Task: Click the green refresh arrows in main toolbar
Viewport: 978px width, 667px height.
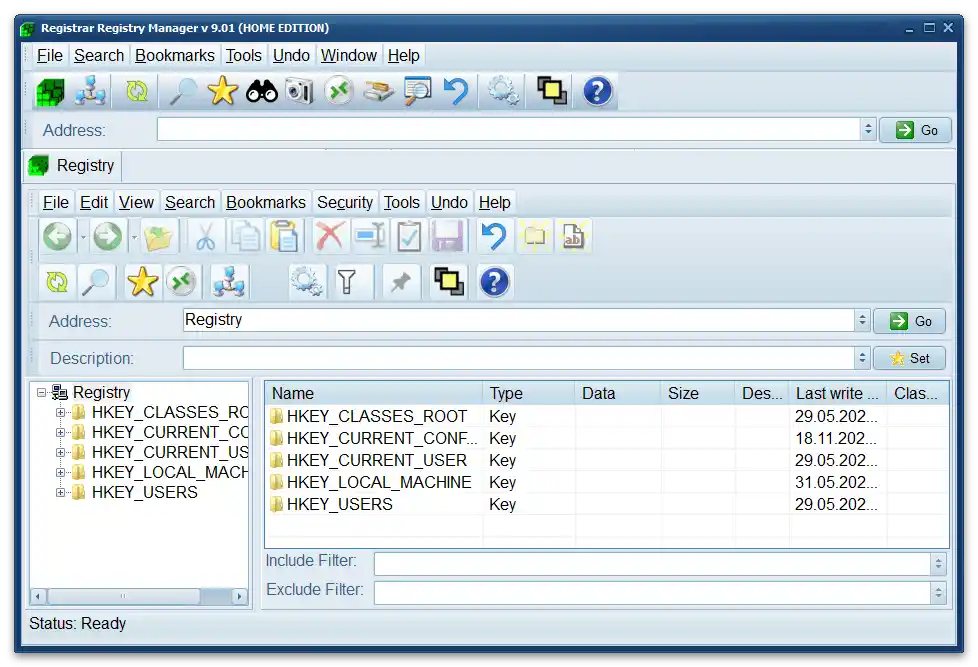Action: click(137, 92)
